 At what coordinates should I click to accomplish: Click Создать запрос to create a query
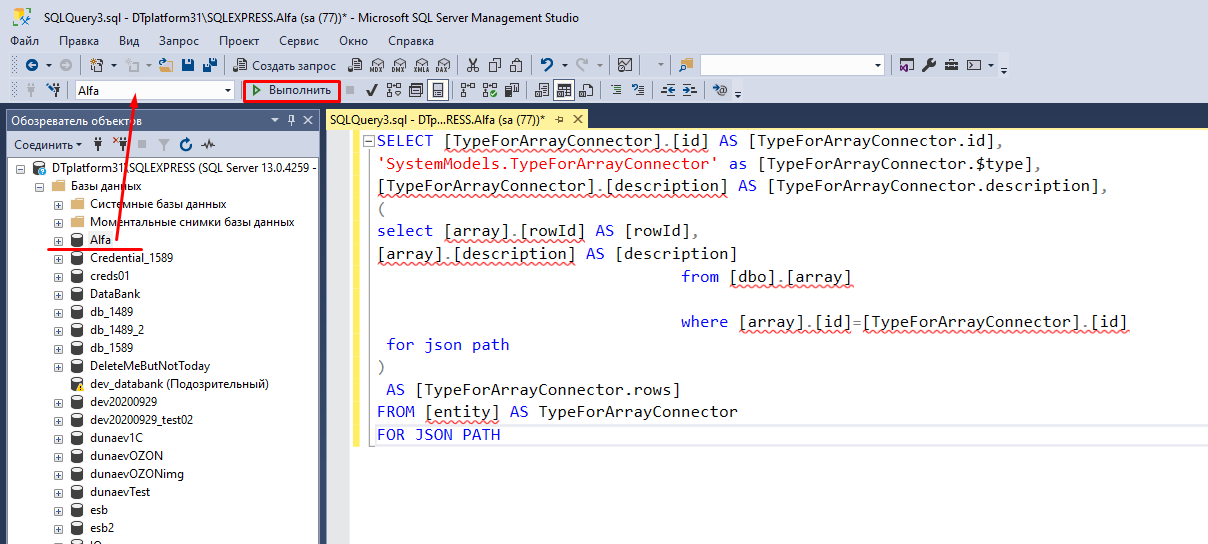pyautogui.click(x=285, y=65)
